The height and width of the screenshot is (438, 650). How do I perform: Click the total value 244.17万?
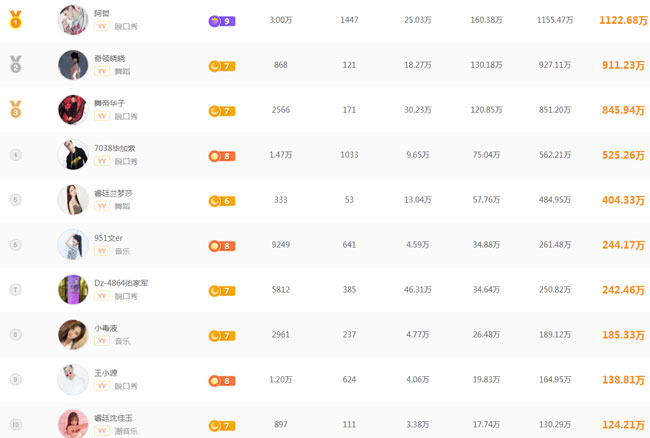[x=623, y=245]
